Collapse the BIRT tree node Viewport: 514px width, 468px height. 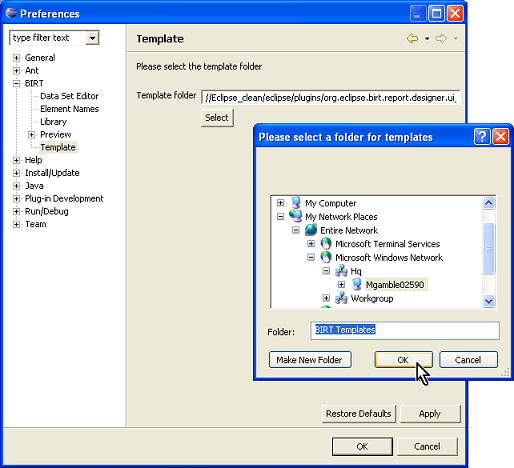click(x=16, y=83)
